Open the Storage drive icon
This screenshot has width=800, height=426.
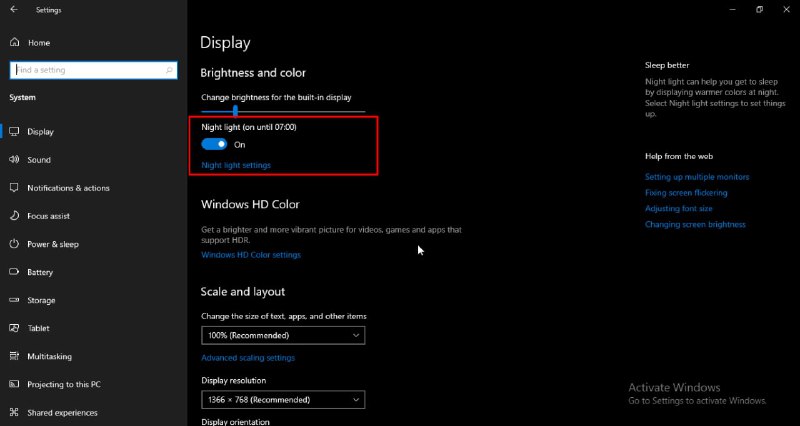[x=14, y=300]
